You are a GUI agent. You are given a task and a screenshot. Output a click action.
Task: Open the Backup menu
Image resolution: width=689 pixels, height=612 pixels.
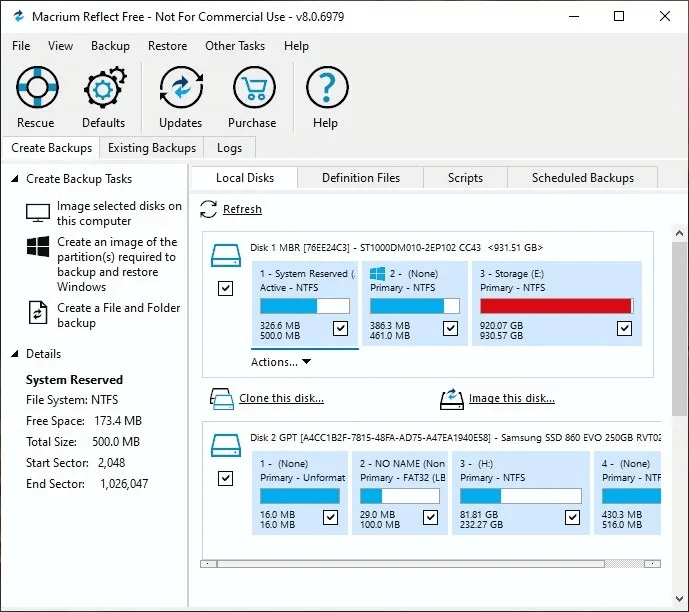(x=110, y=46)
